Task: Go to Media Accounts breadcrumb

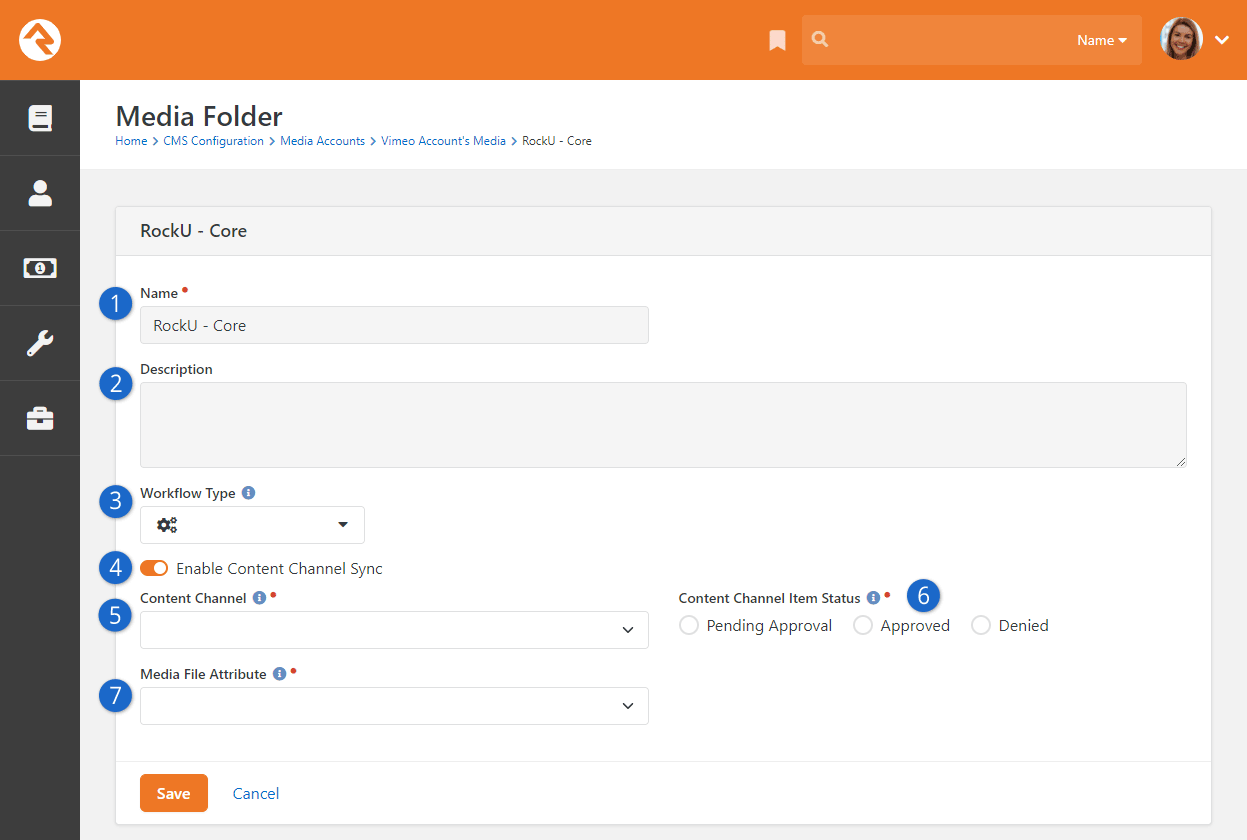Action: 322,141
